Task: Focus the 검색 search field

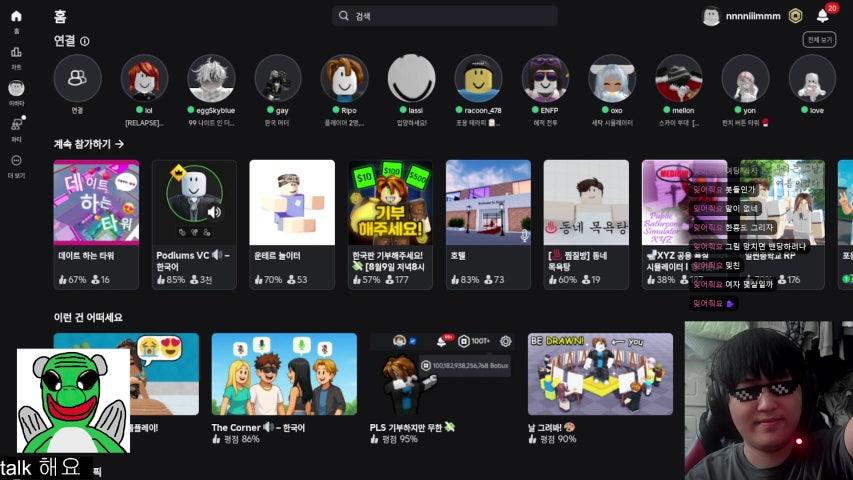Action: 444,16
